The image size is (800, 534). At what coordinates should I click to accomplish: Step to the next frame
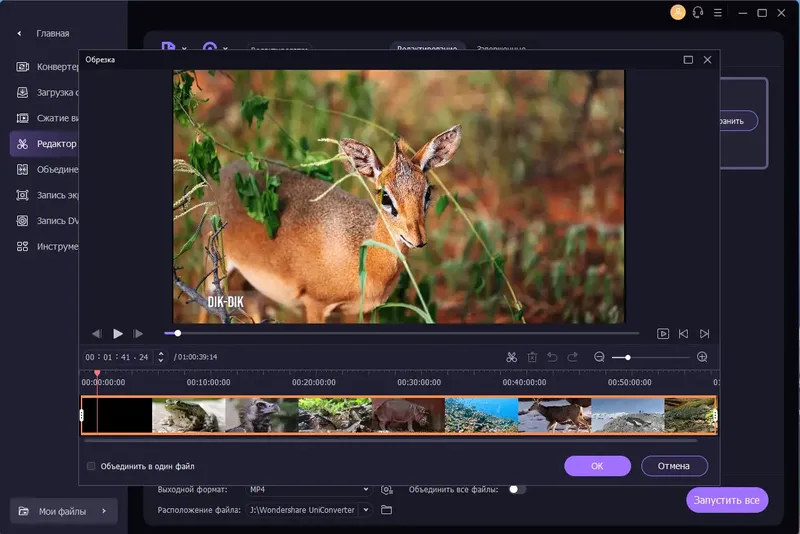click(x=139, y=333)
